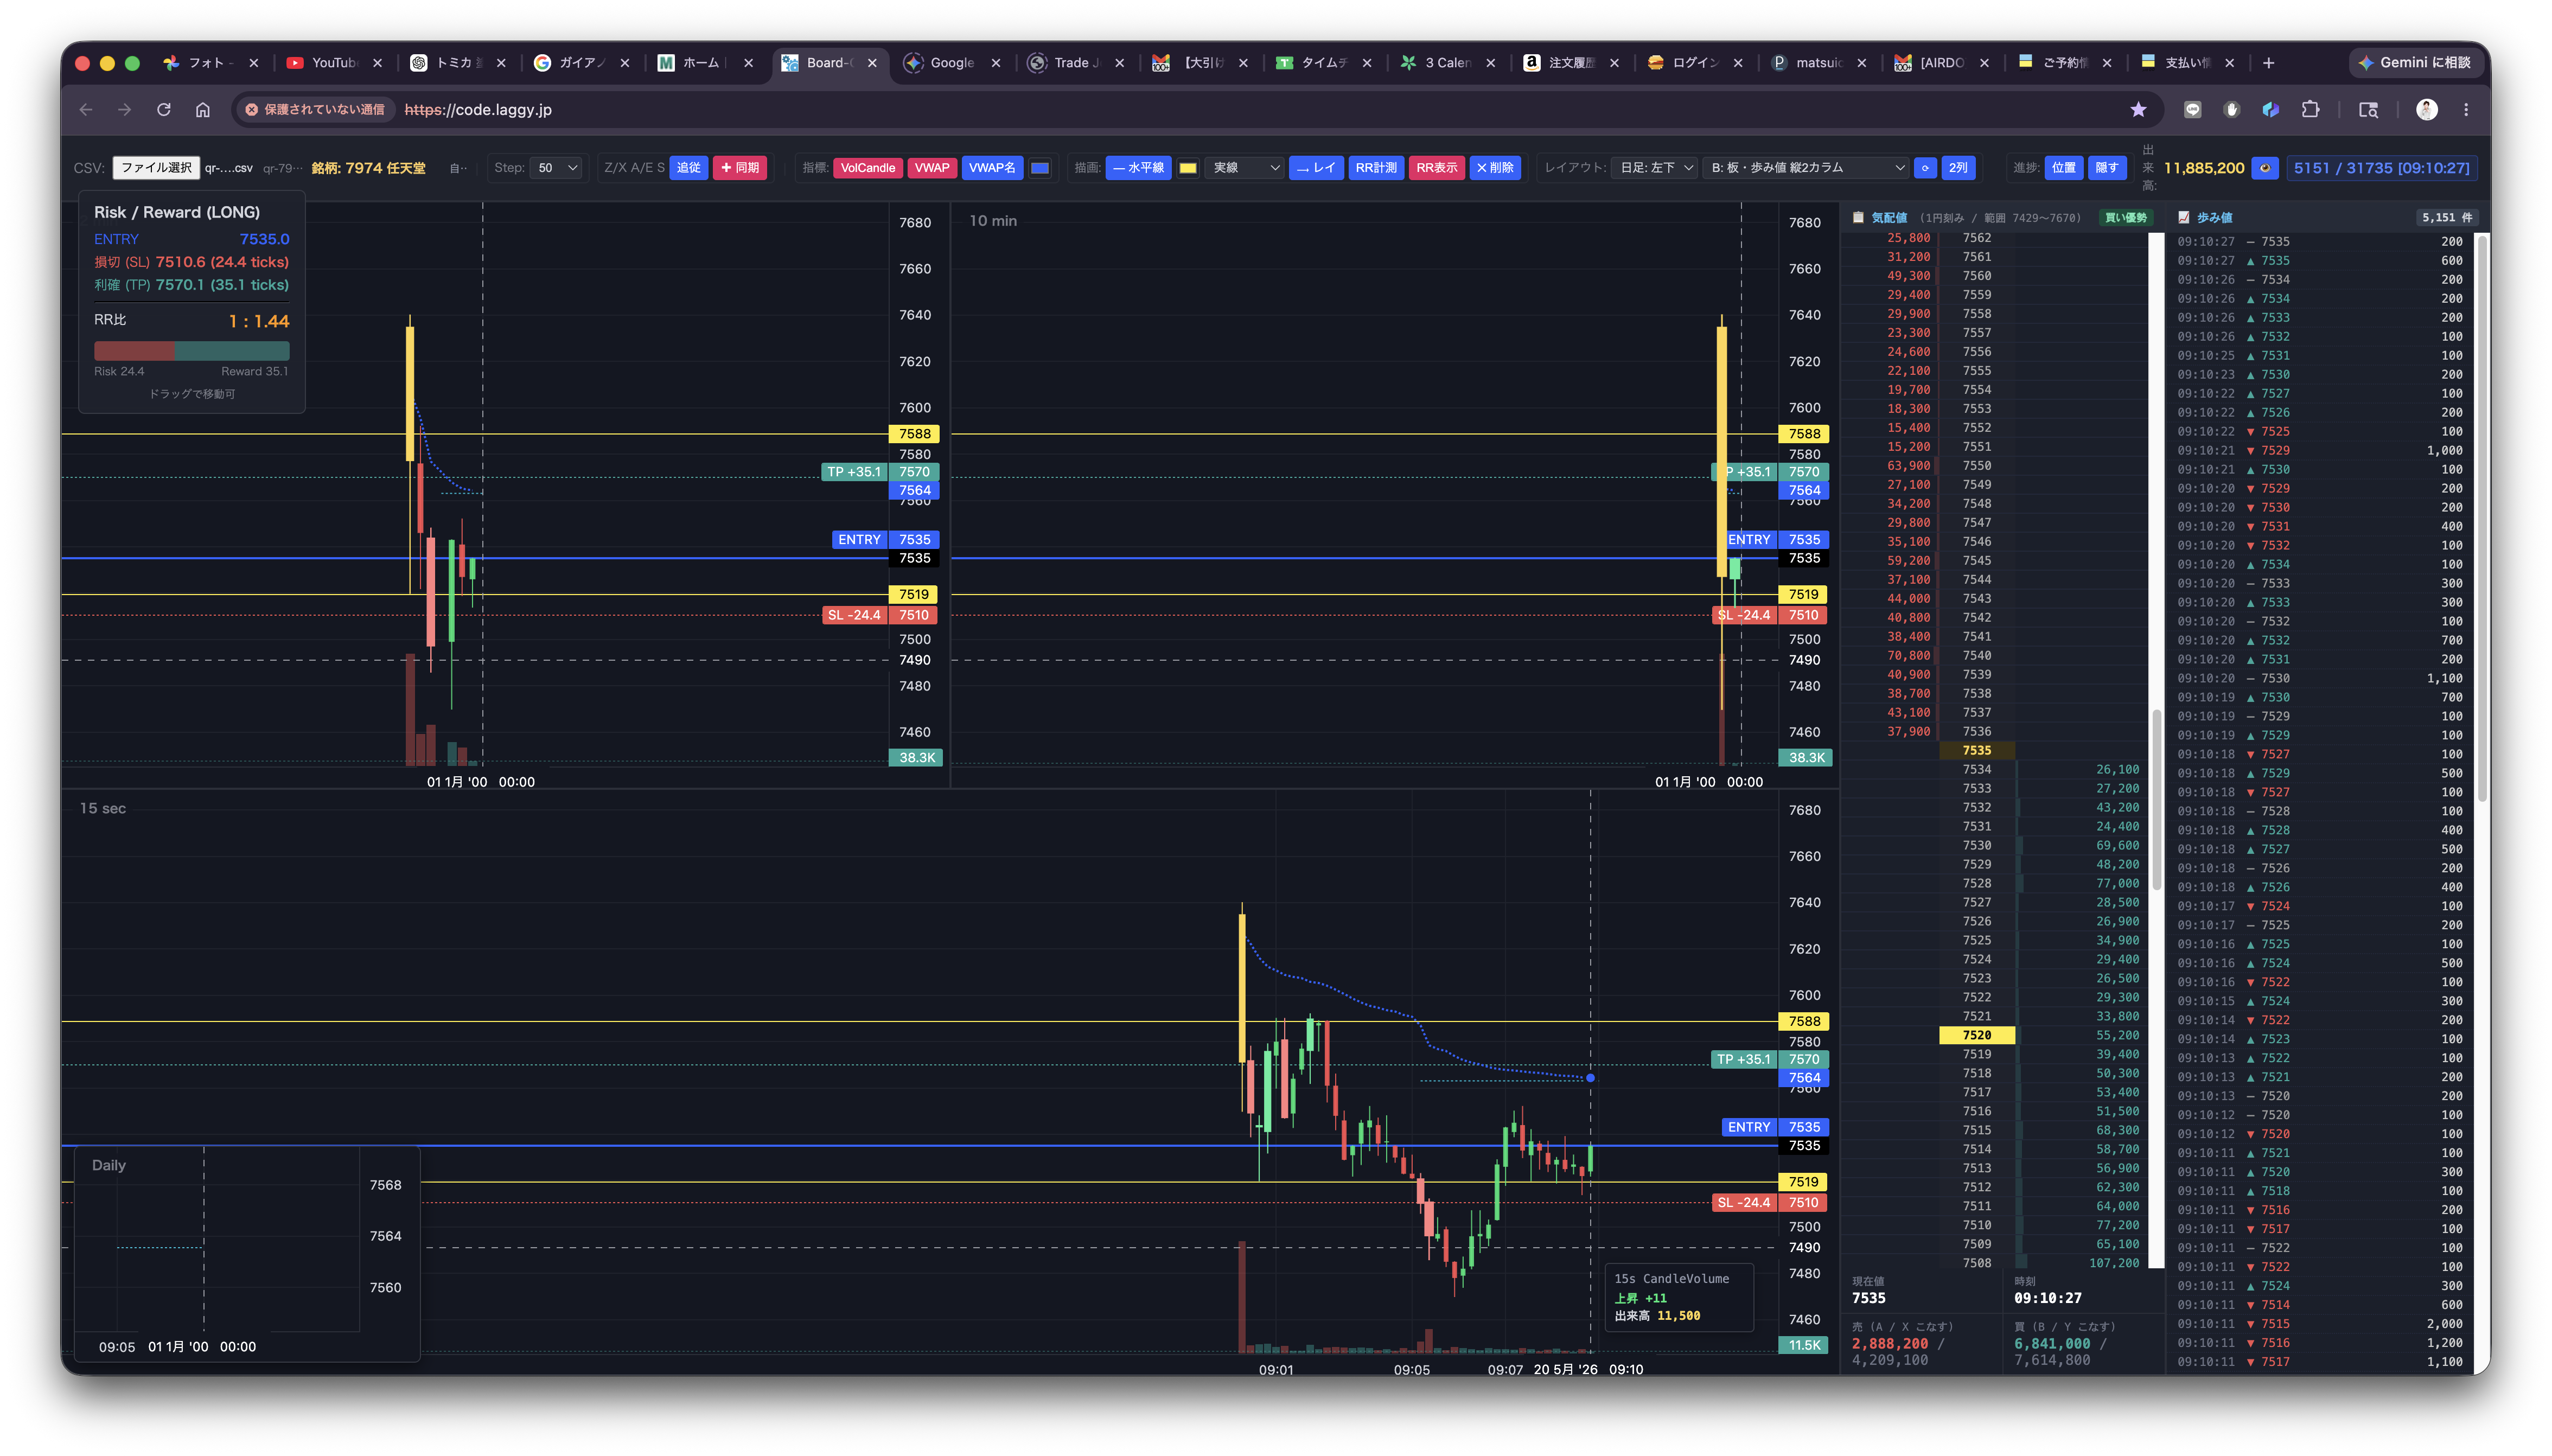Open the 実線 line style dropdown
The width and height of the screenshot is (2552, 1456).
(x=1244, y=168)
